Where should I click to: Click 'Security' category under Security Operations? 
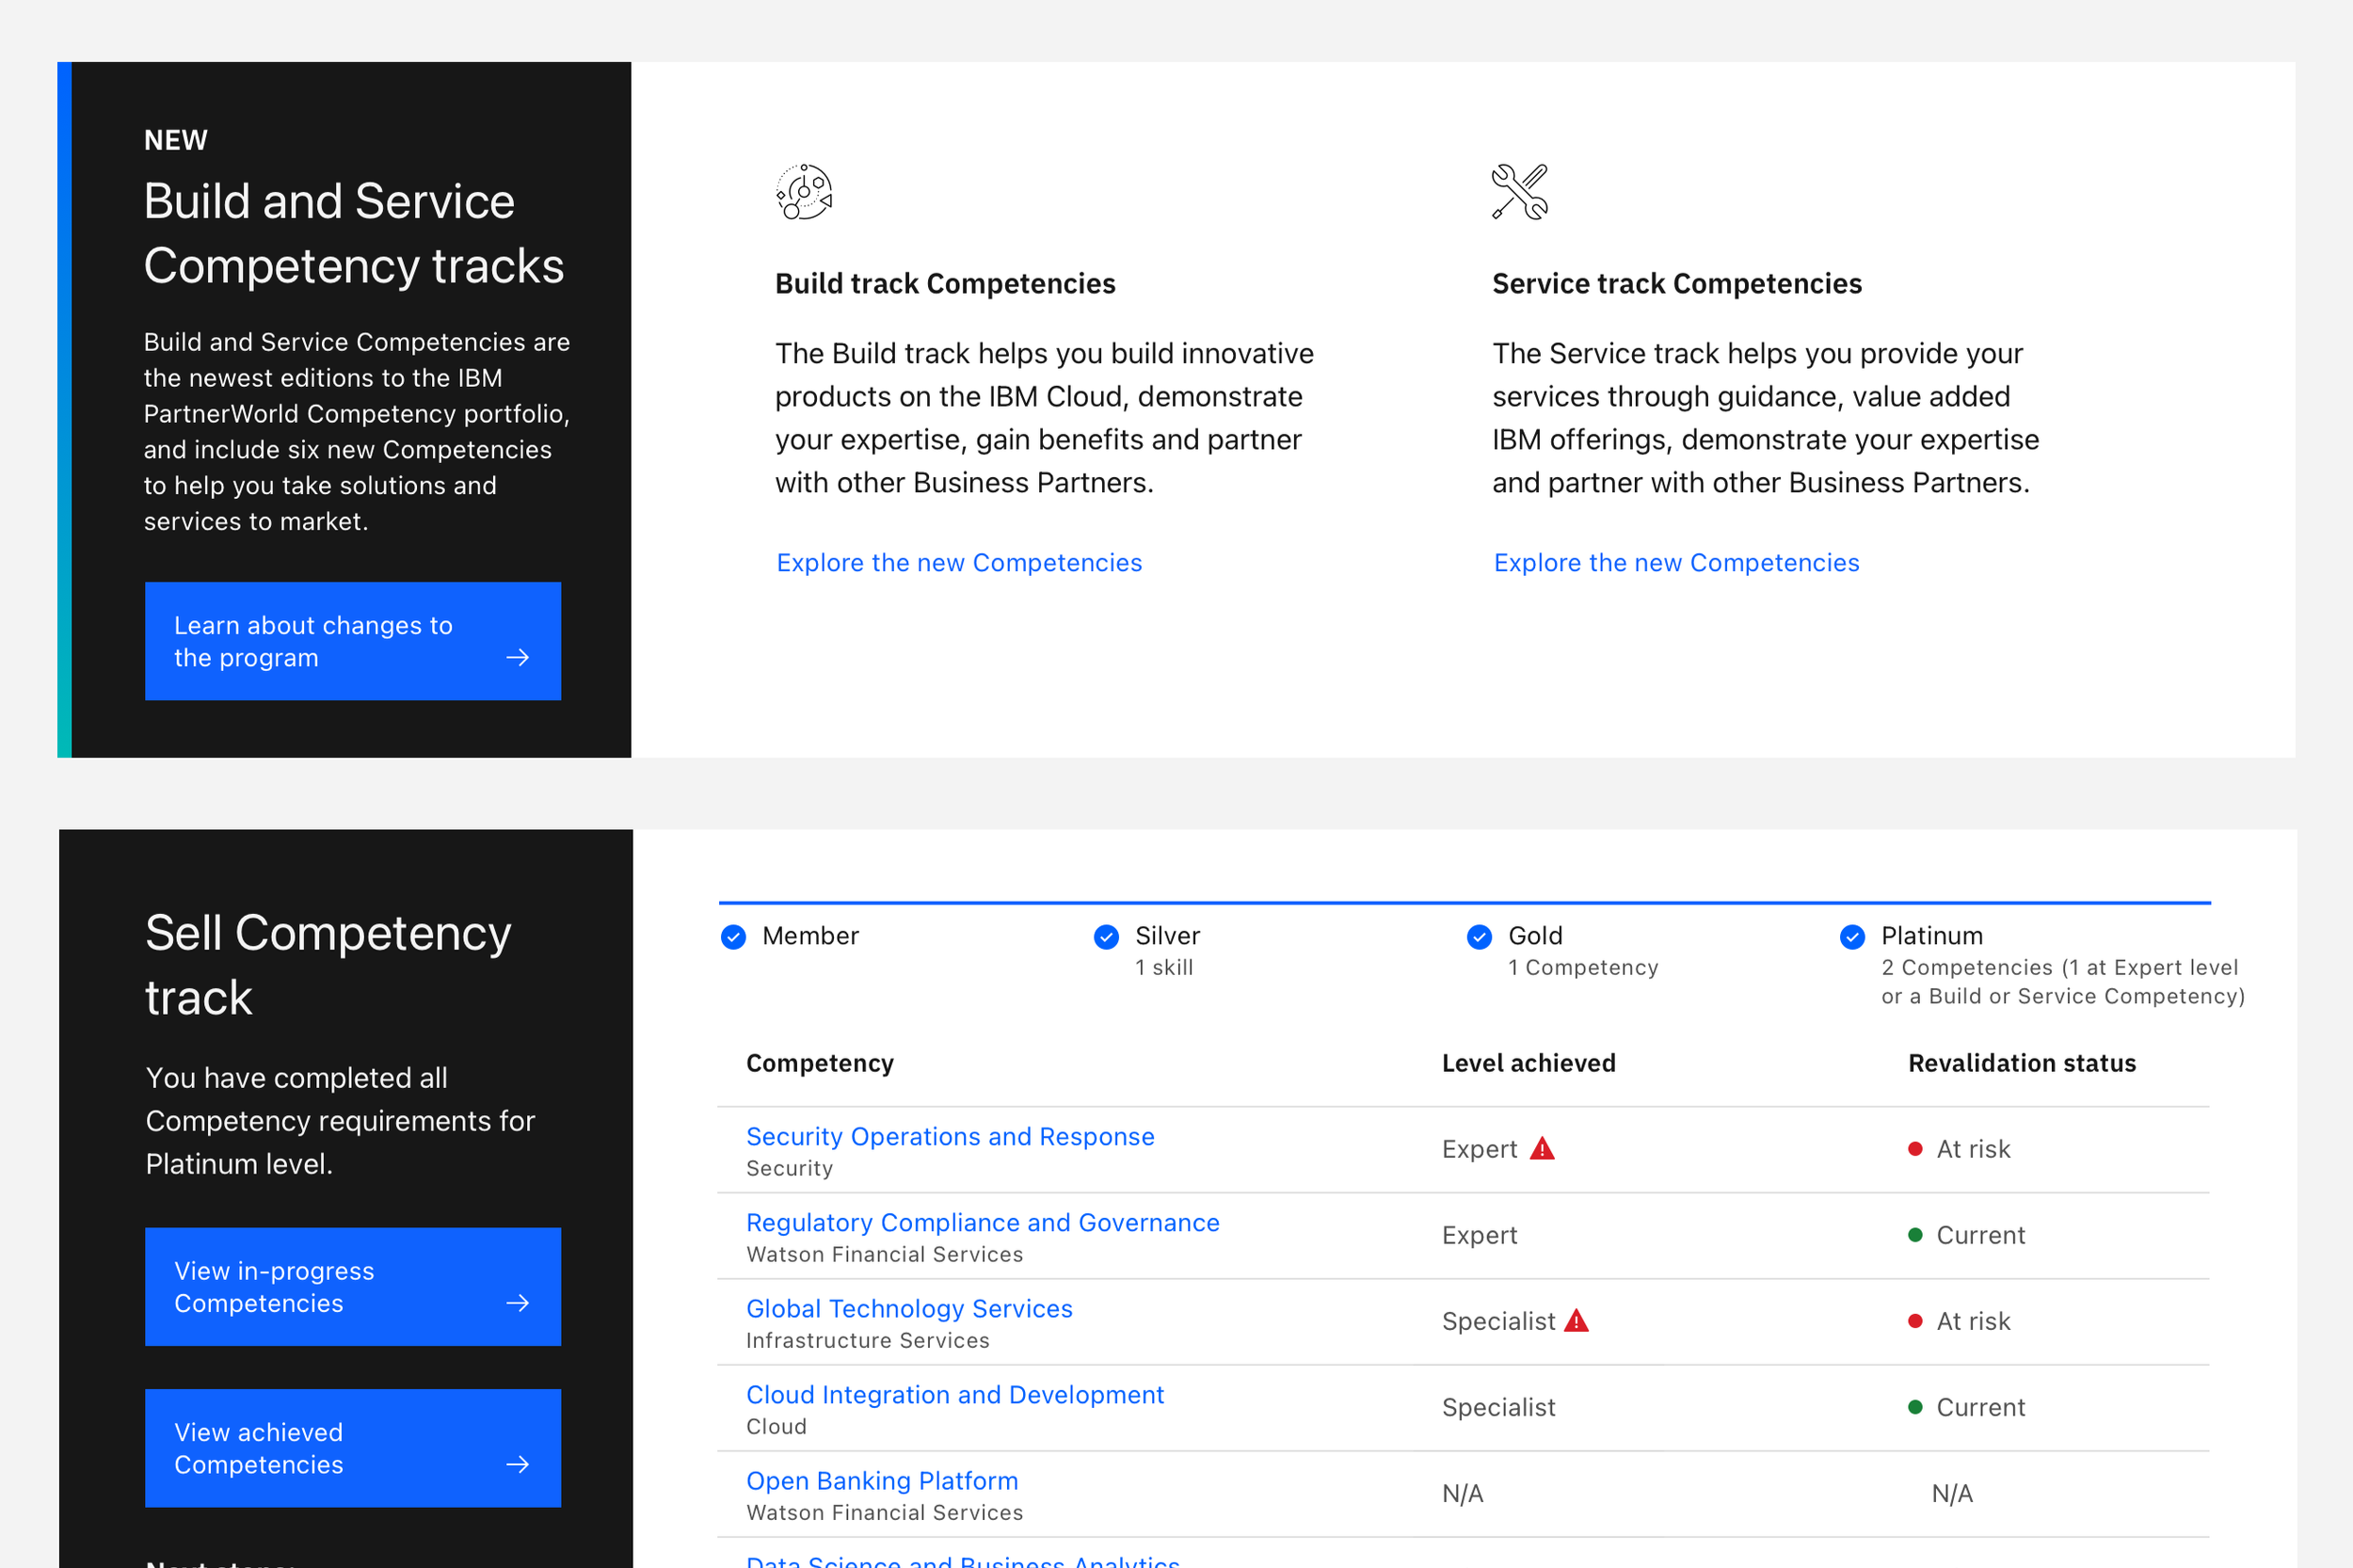click(789, 1168)
